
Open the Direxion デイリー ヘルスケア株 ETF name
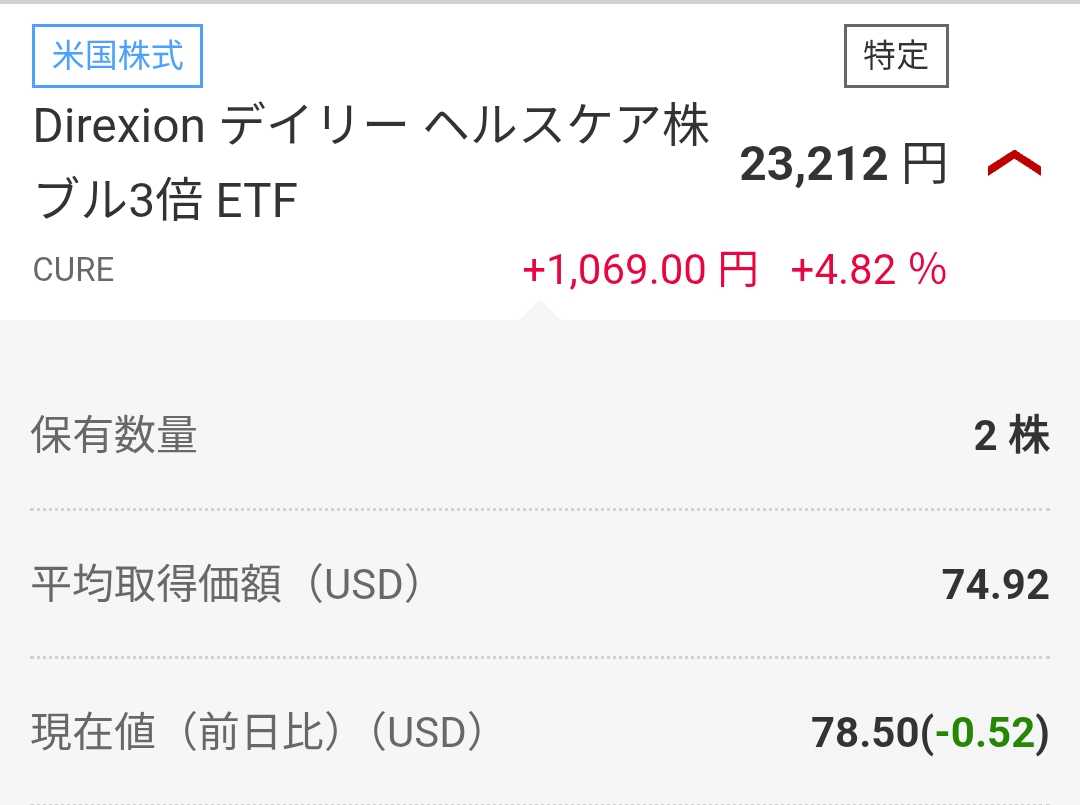(370, 128)
